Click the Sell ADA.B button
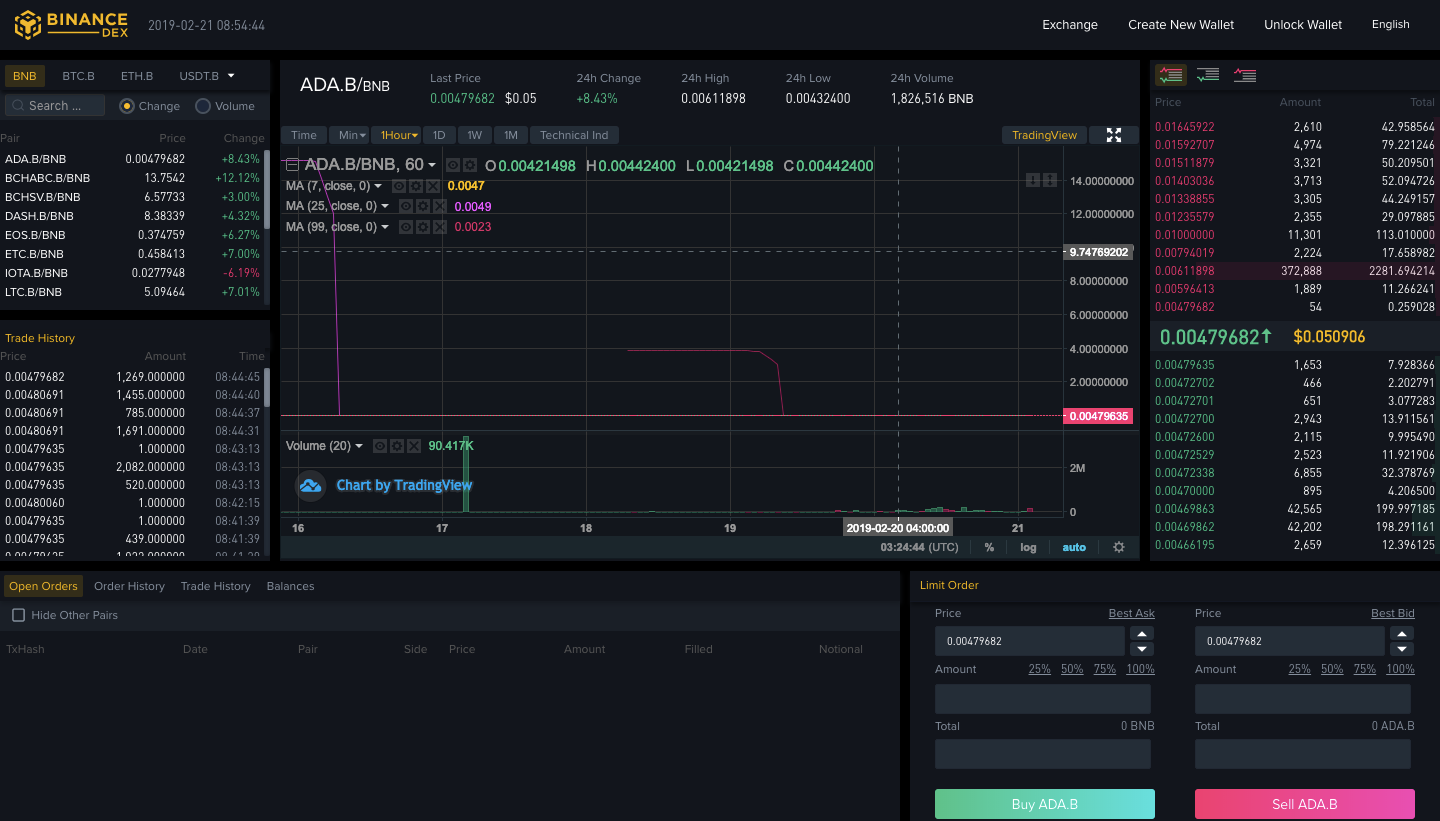The height and width of the screenshot is (821, 1440). [x=1304, y=804]
